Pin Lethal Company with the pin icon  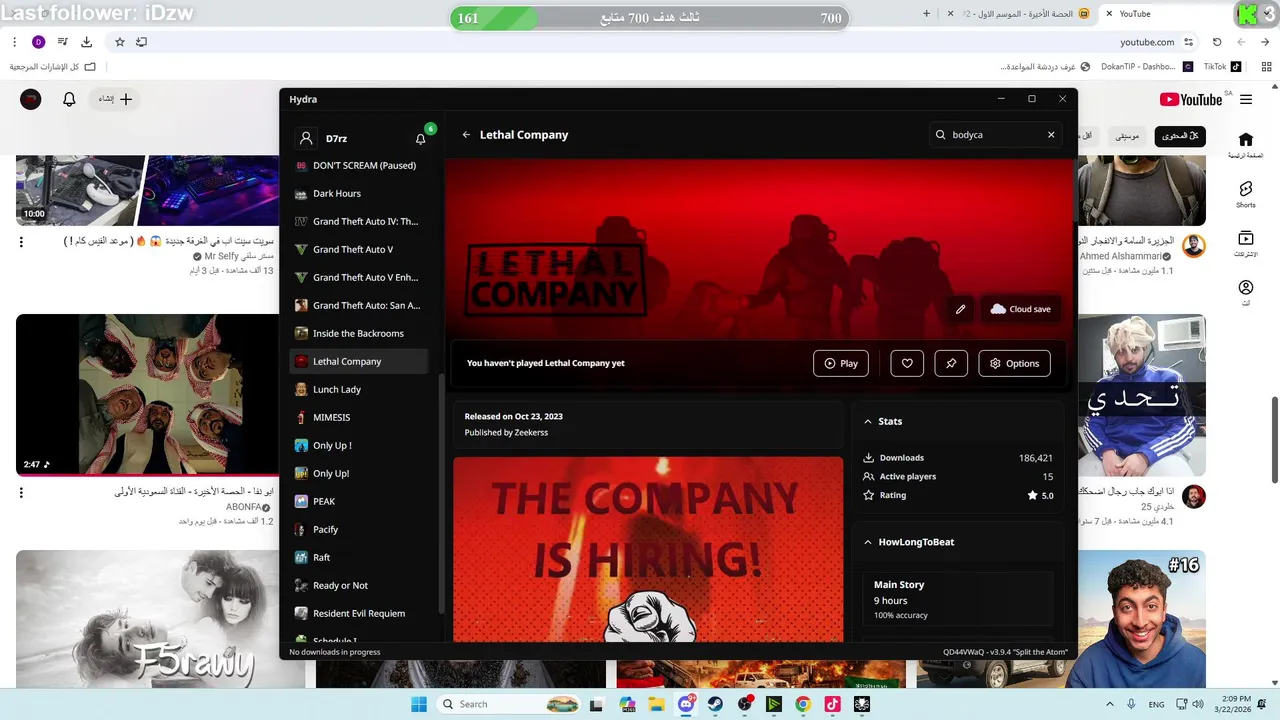click(951, 363)
